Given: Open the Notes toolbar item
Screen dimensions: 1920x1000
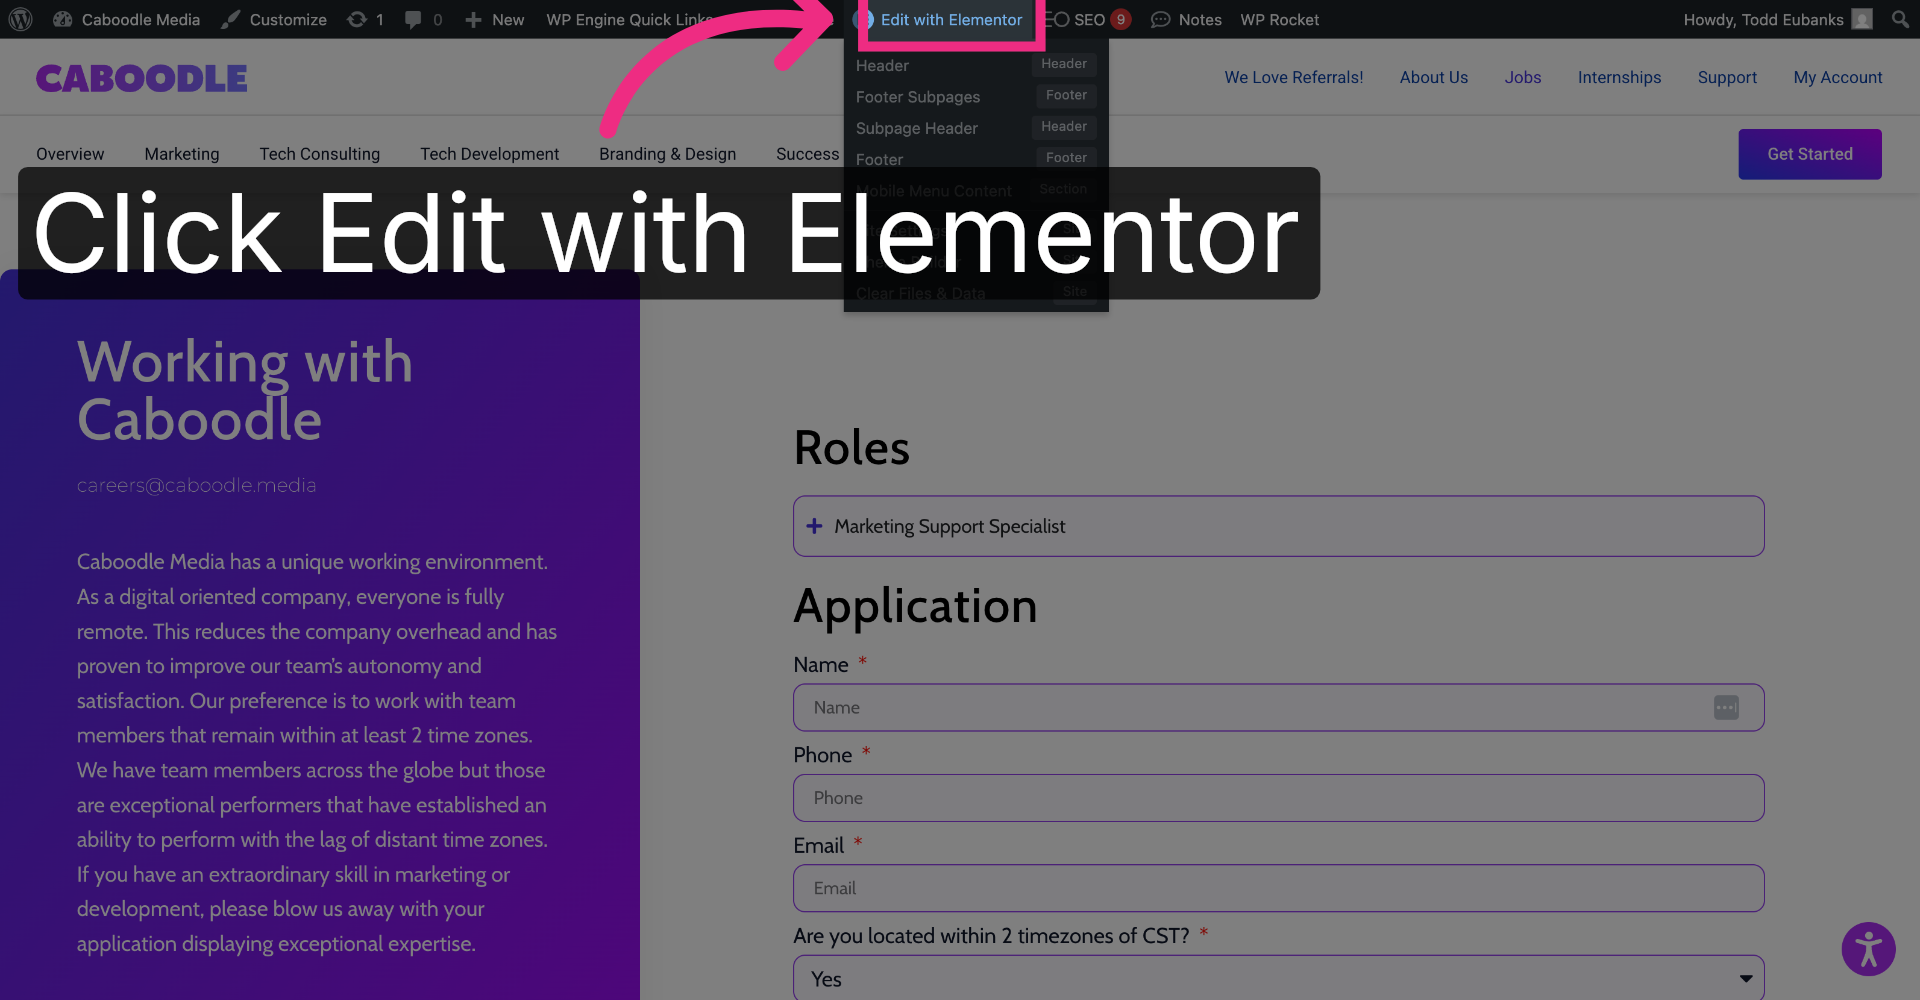Looking at the screenshot, I should 1187,19.
